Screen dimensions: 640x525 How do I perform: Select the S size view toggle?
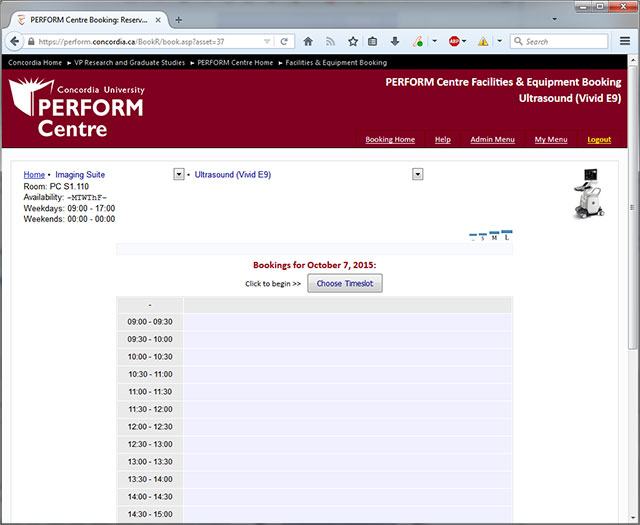(x=482, y=238)
